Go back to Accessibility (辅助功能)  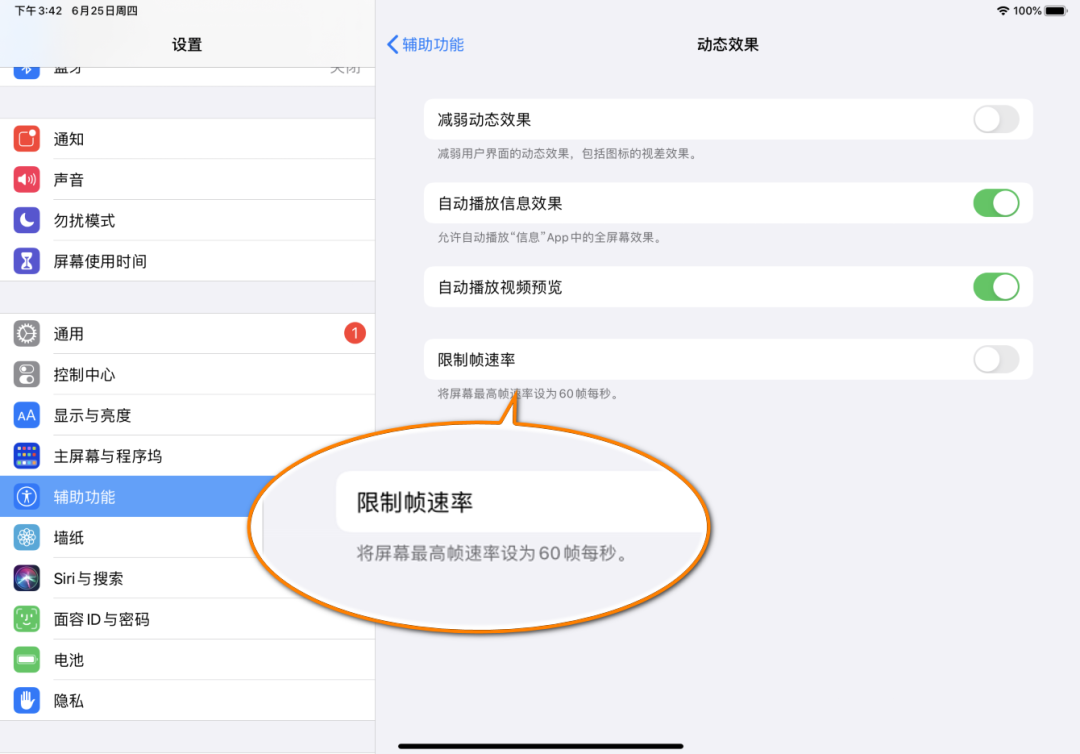click(425, 44)
